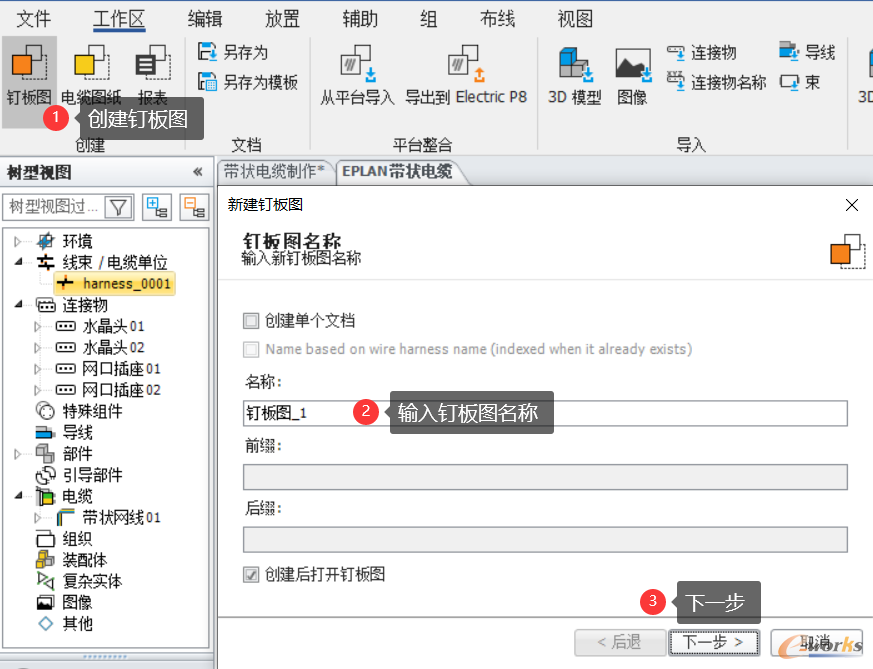
Task: Click the 取消 cancel button
Action: [816, 643]
